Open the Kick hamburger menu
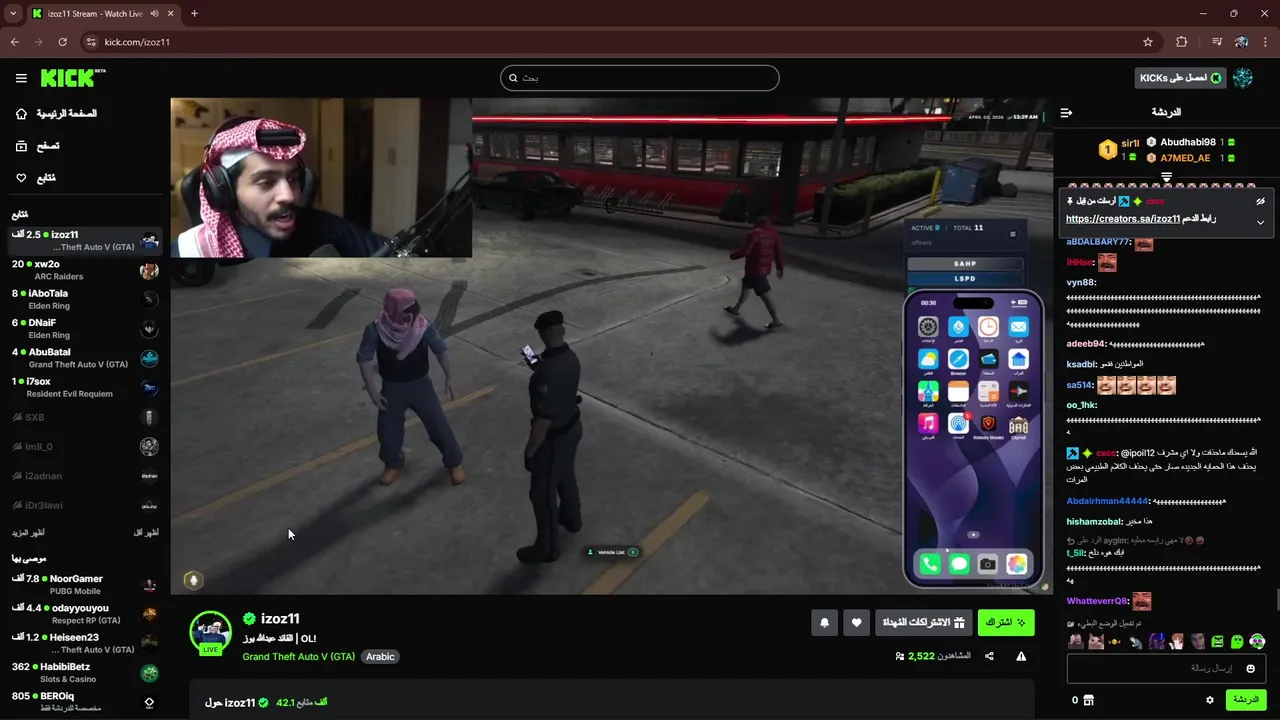Viewport: 1280px width, 720px height. [21, 78]
